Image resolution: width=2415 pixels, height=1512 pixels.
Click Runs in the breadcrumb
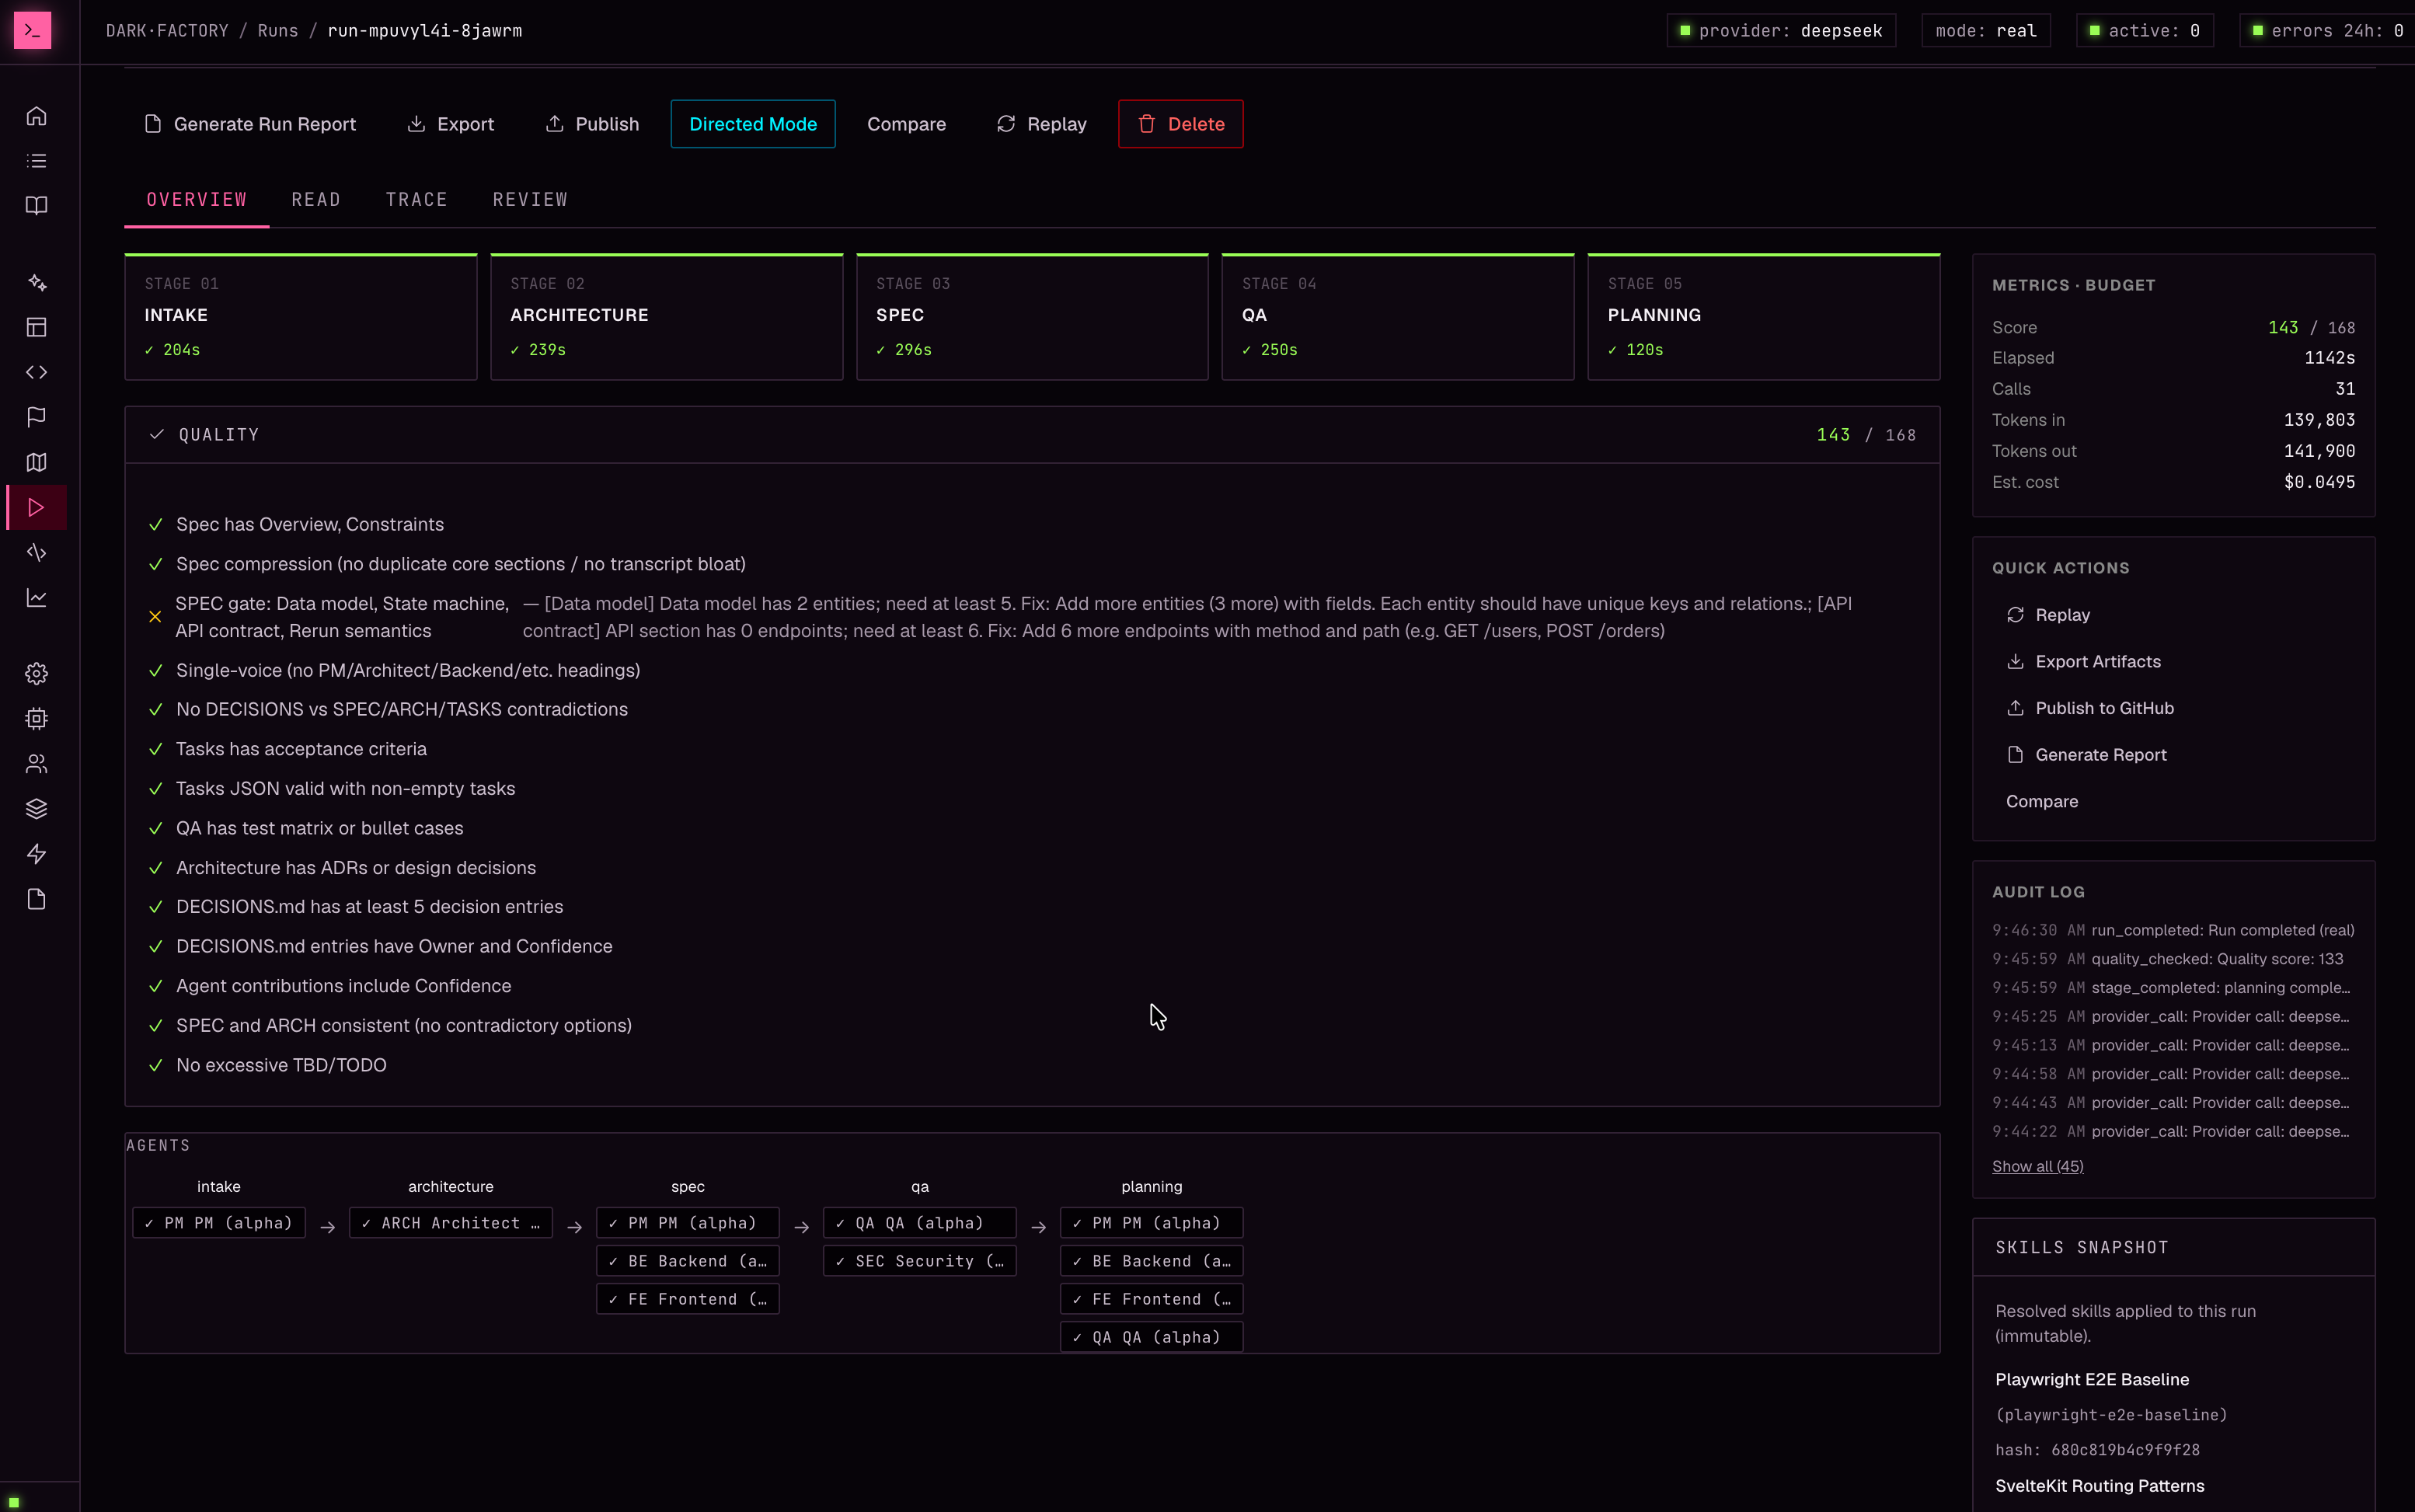pyautogui.click(x=278, y=31)
